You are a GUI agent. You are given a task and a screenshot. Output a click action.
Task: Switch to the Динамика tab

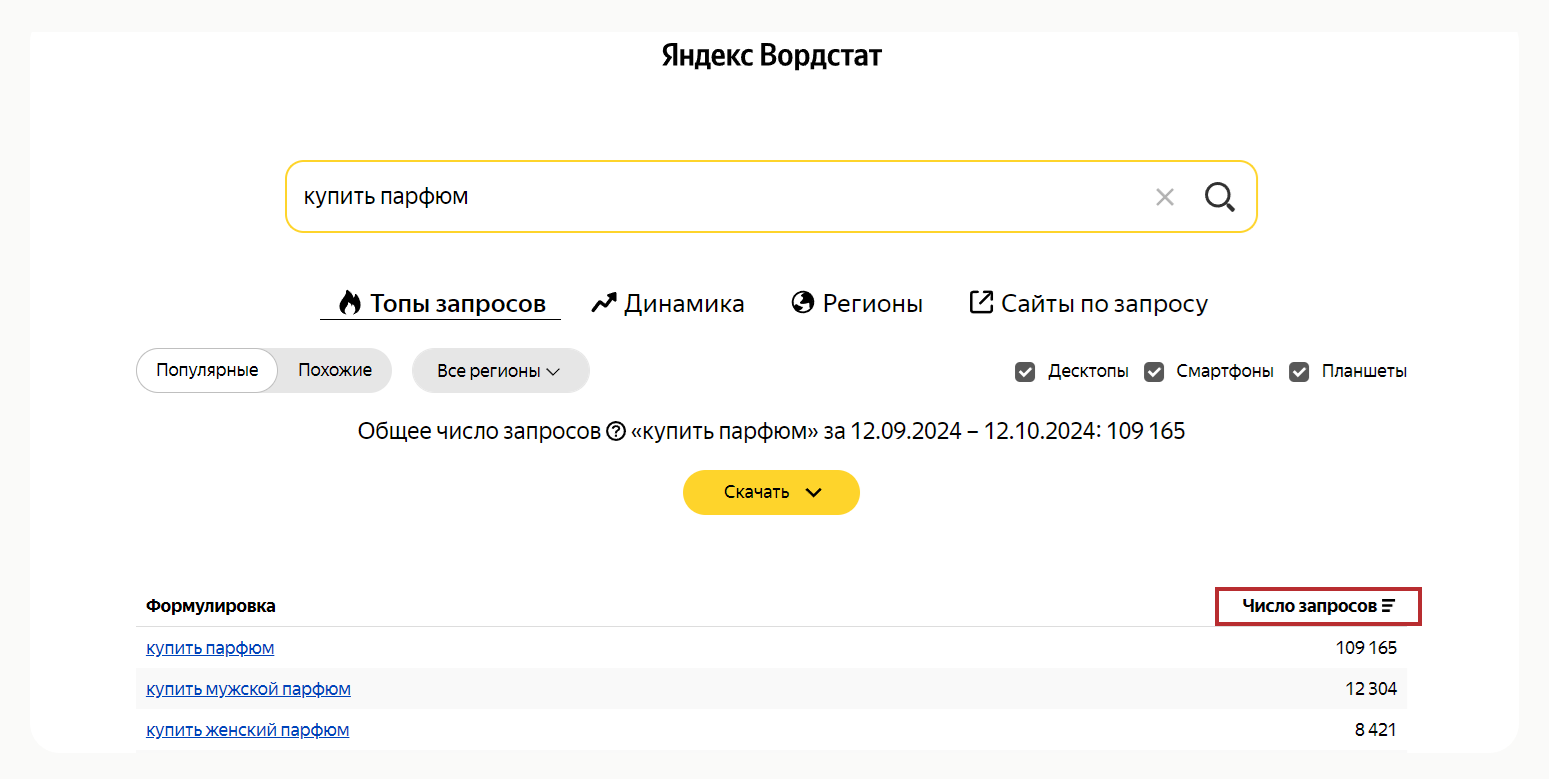683,302
